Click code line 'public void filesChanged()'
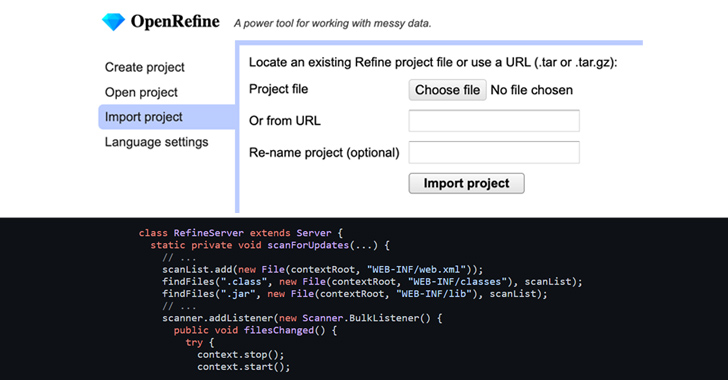This screenshot has height=380, width=728. [x=255, y=330]
